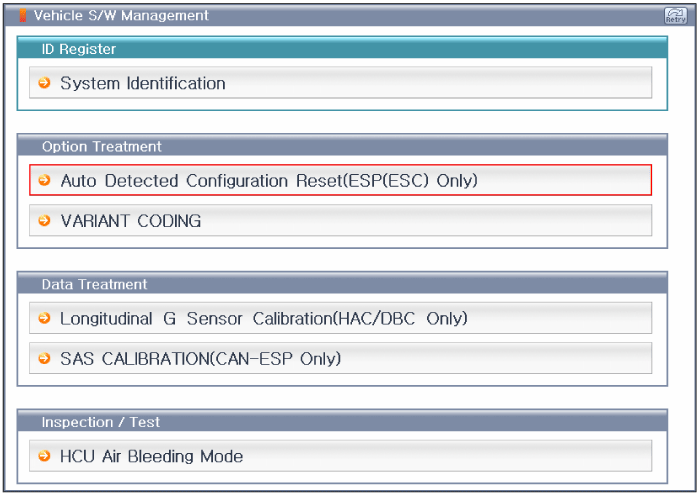Click the Retry icon in title bar
The width and height of the screenshot is (700, 495).
(675, 16)
